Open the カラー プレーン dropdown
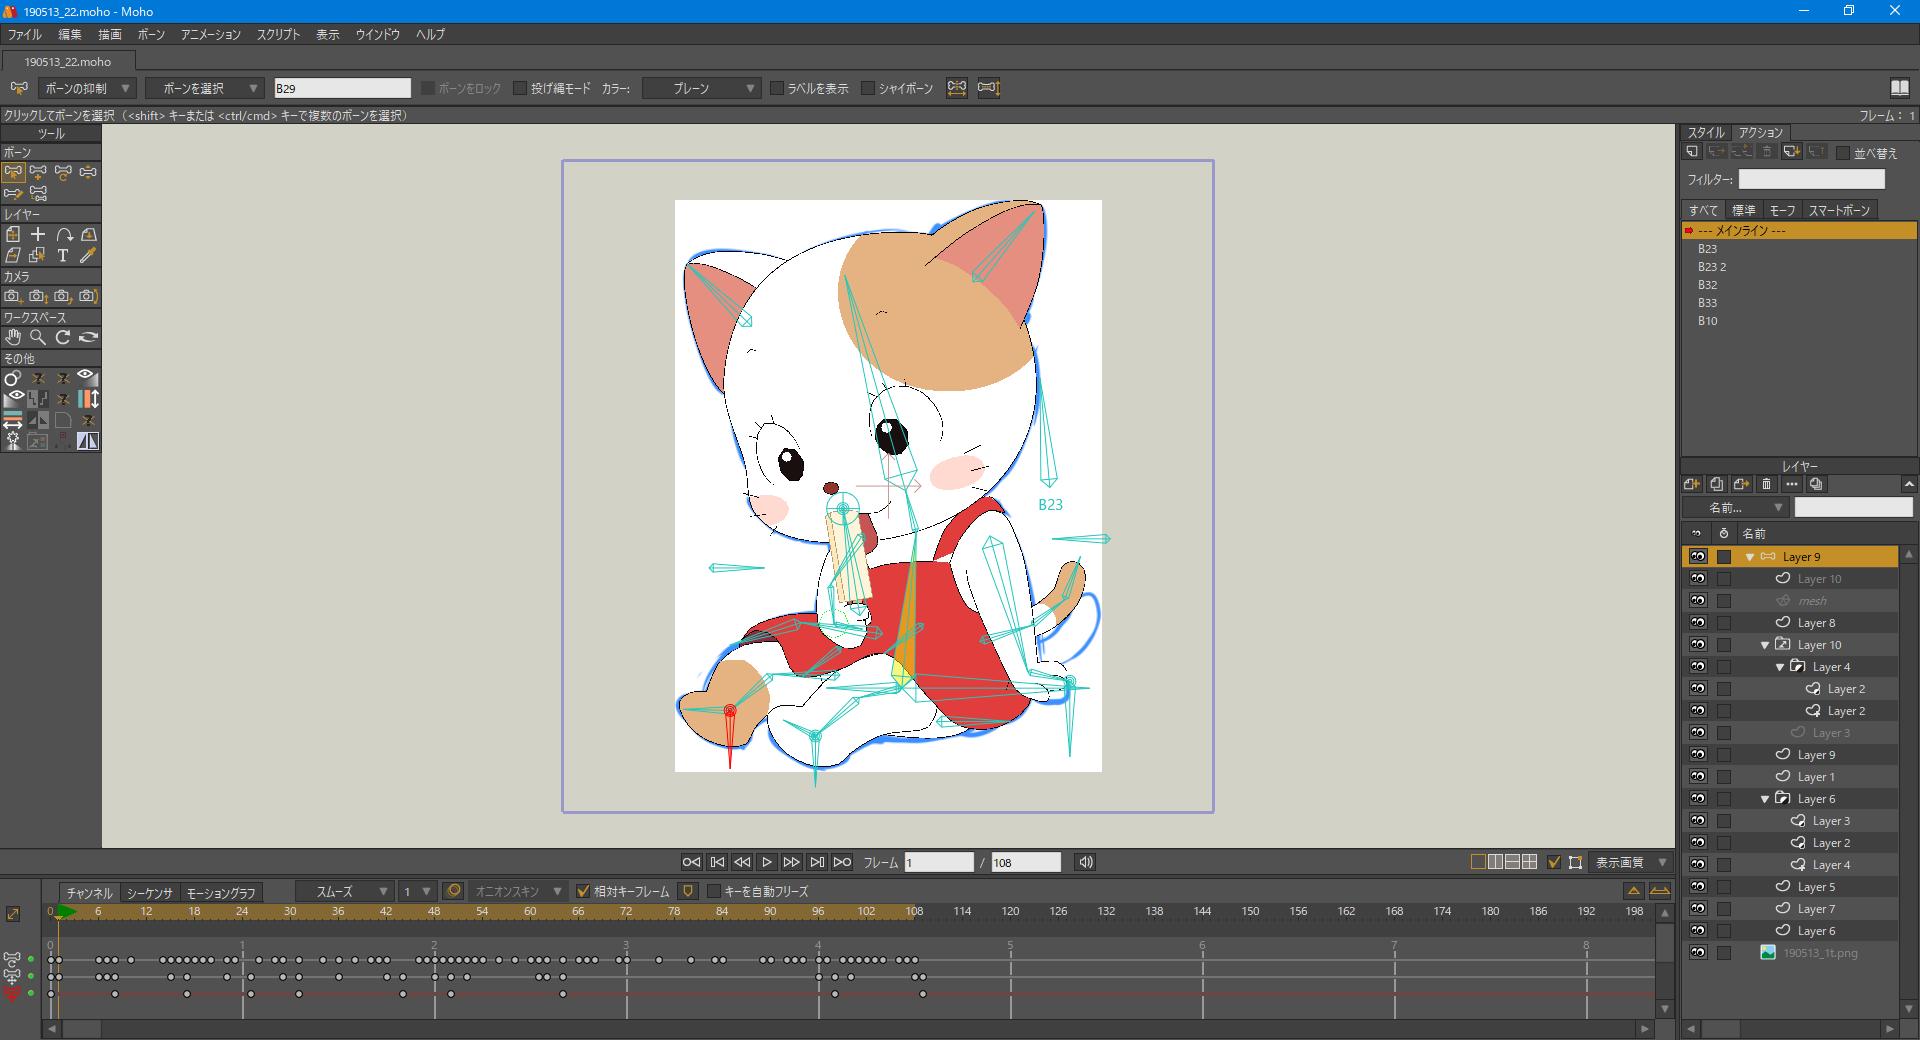Image resolution: width=1920 pixels, height=1040 pixels. [x=702, y=89]
